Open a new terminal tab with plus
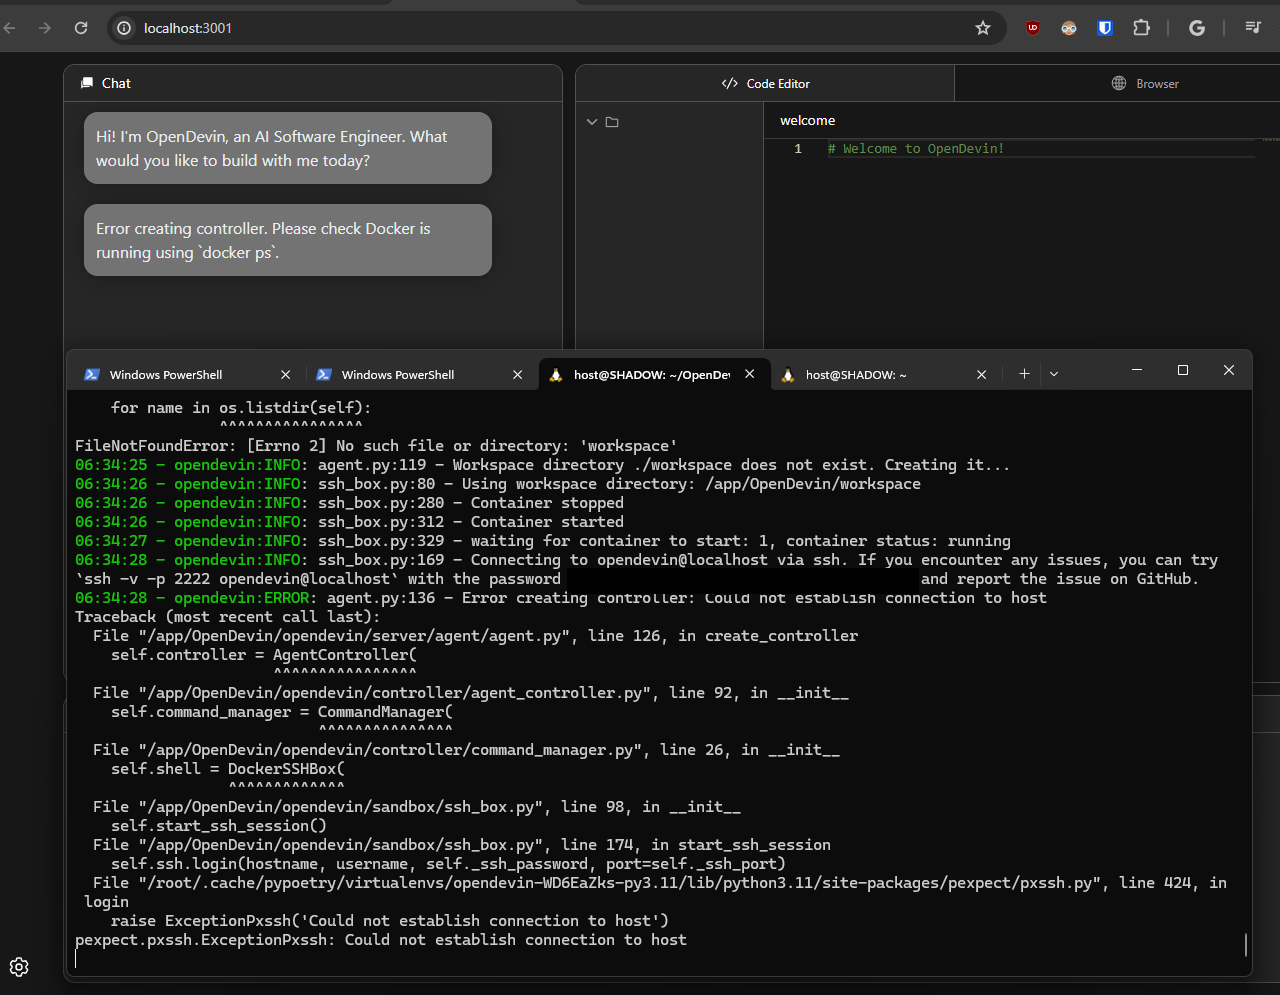This screenshot has width=1280, height=995. pos(1024,374)
